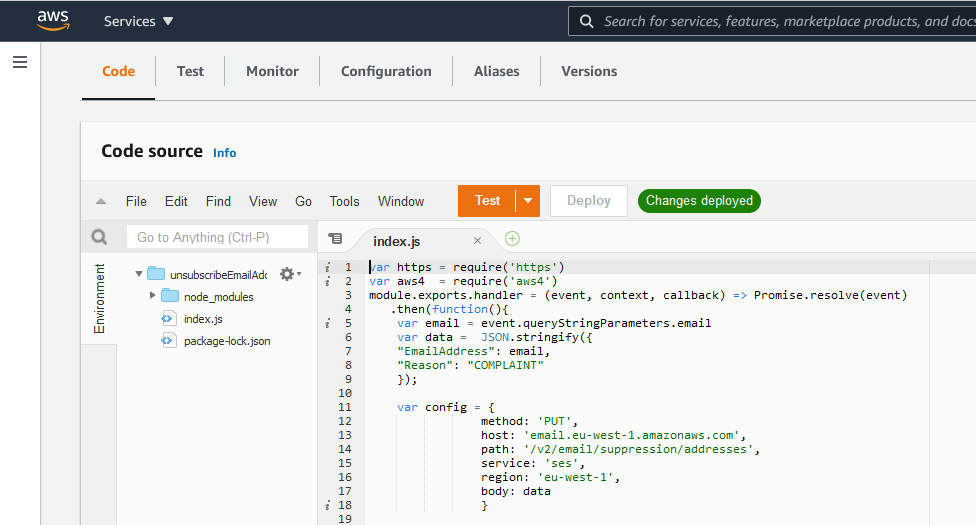Click the '/v2/email/suppression/addresses' path string

point(638,449)
